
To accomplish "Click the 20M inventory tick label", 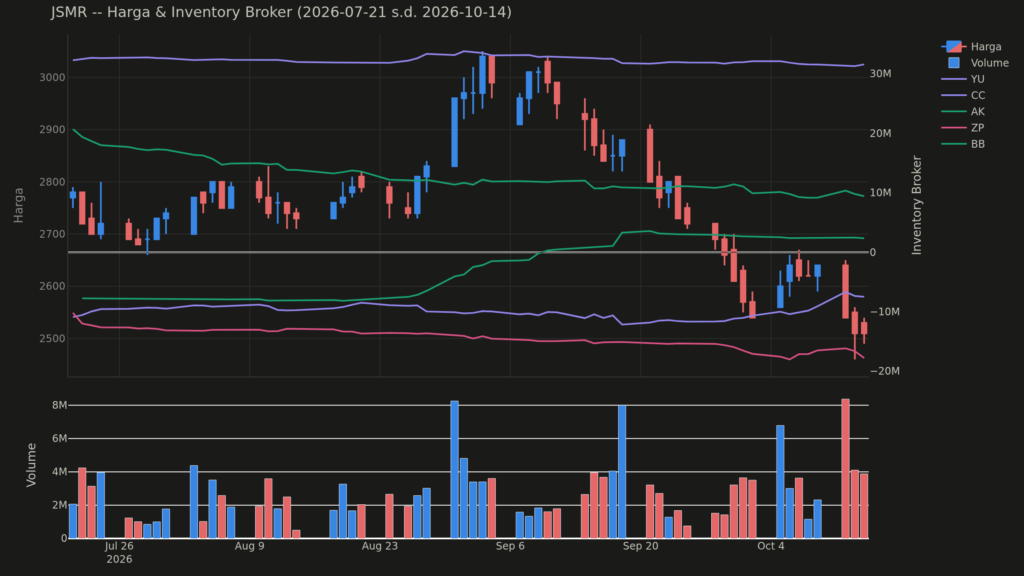I will click(881, 133).
